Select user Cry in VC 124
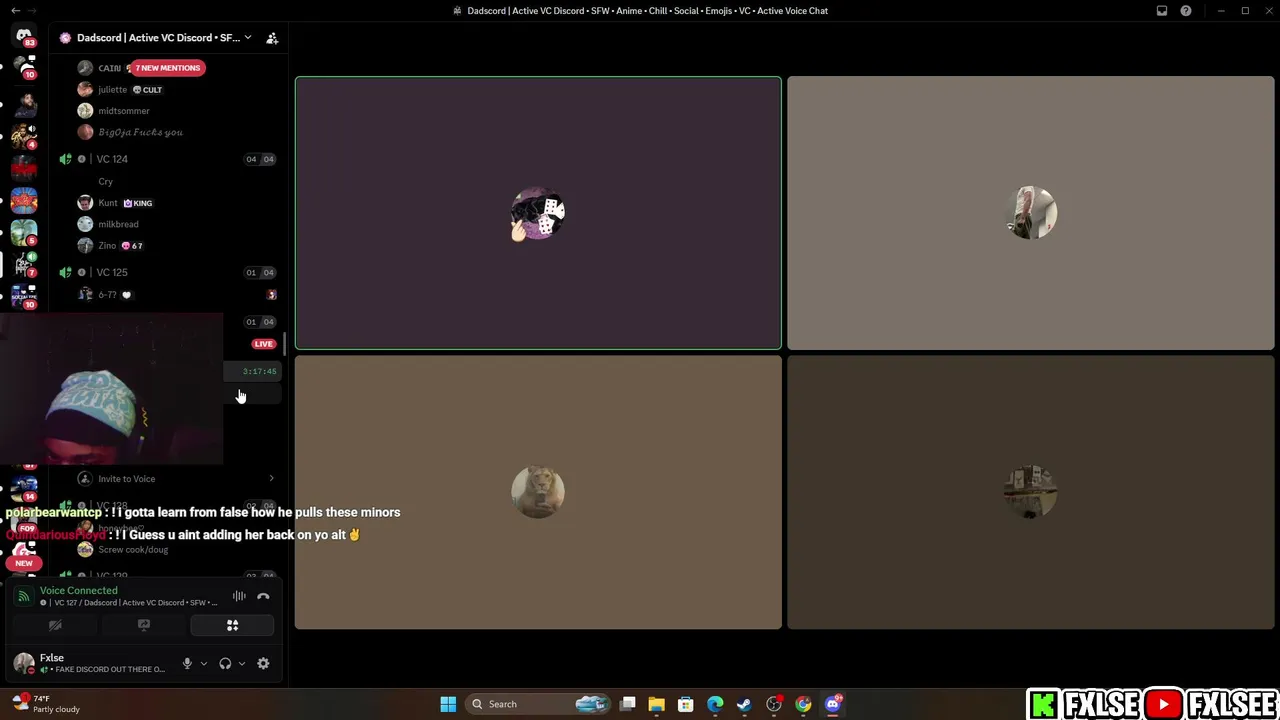The height and width of the screenshot is (720, 1280). (105, 182)
